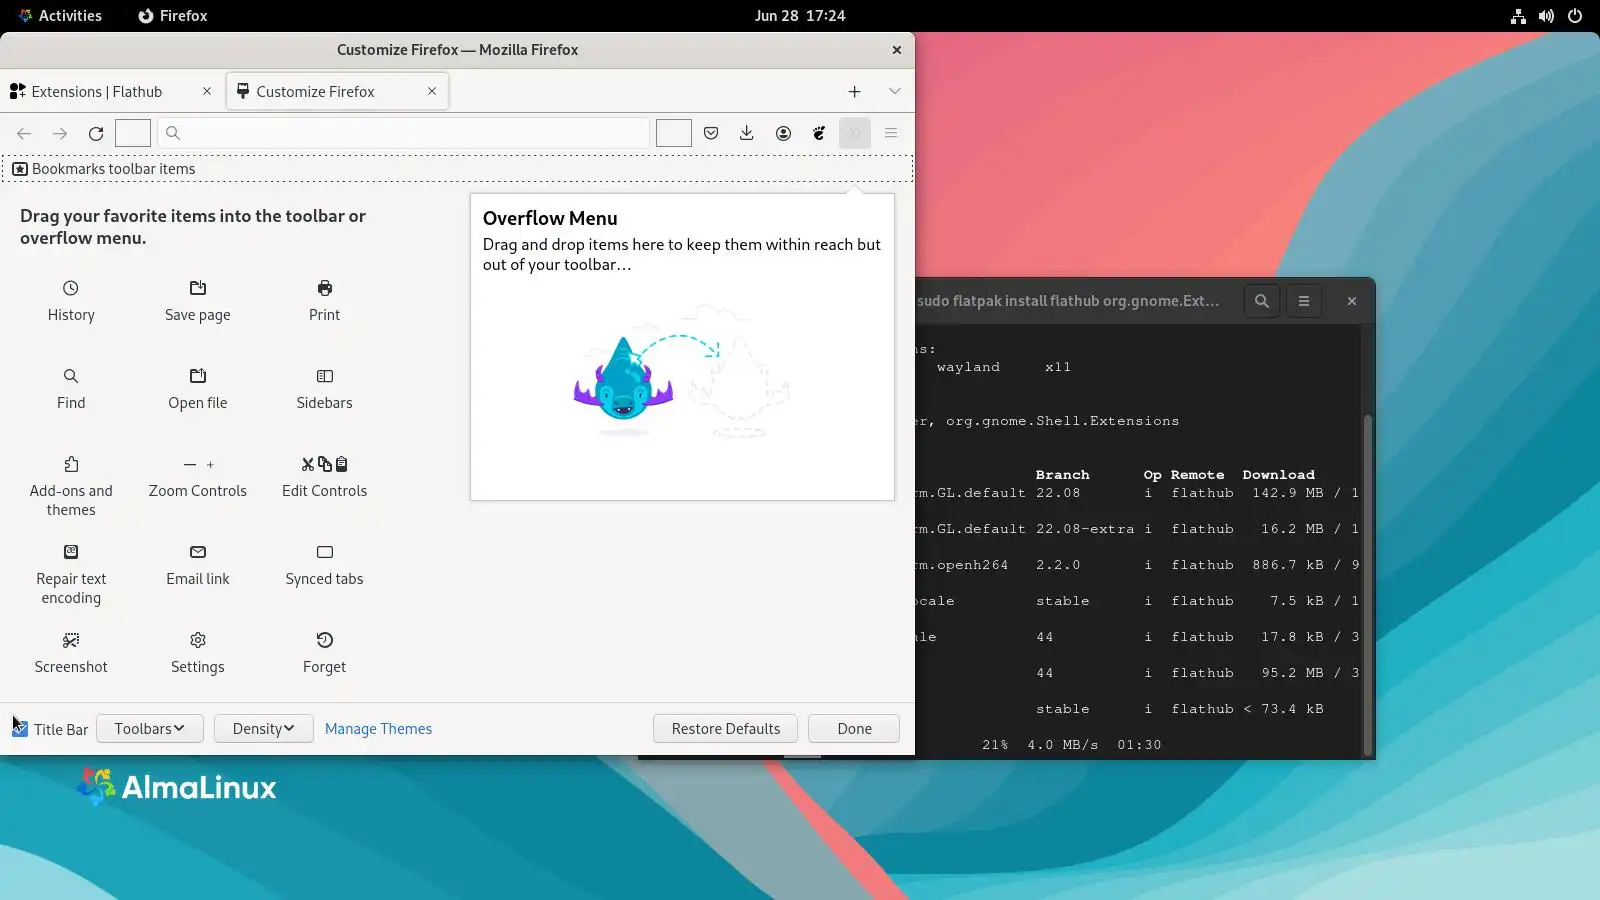Image resolution: width=1600 pixels, height=900 pixels.
Task: Pick the Forget item
Action: click(325, 653)
